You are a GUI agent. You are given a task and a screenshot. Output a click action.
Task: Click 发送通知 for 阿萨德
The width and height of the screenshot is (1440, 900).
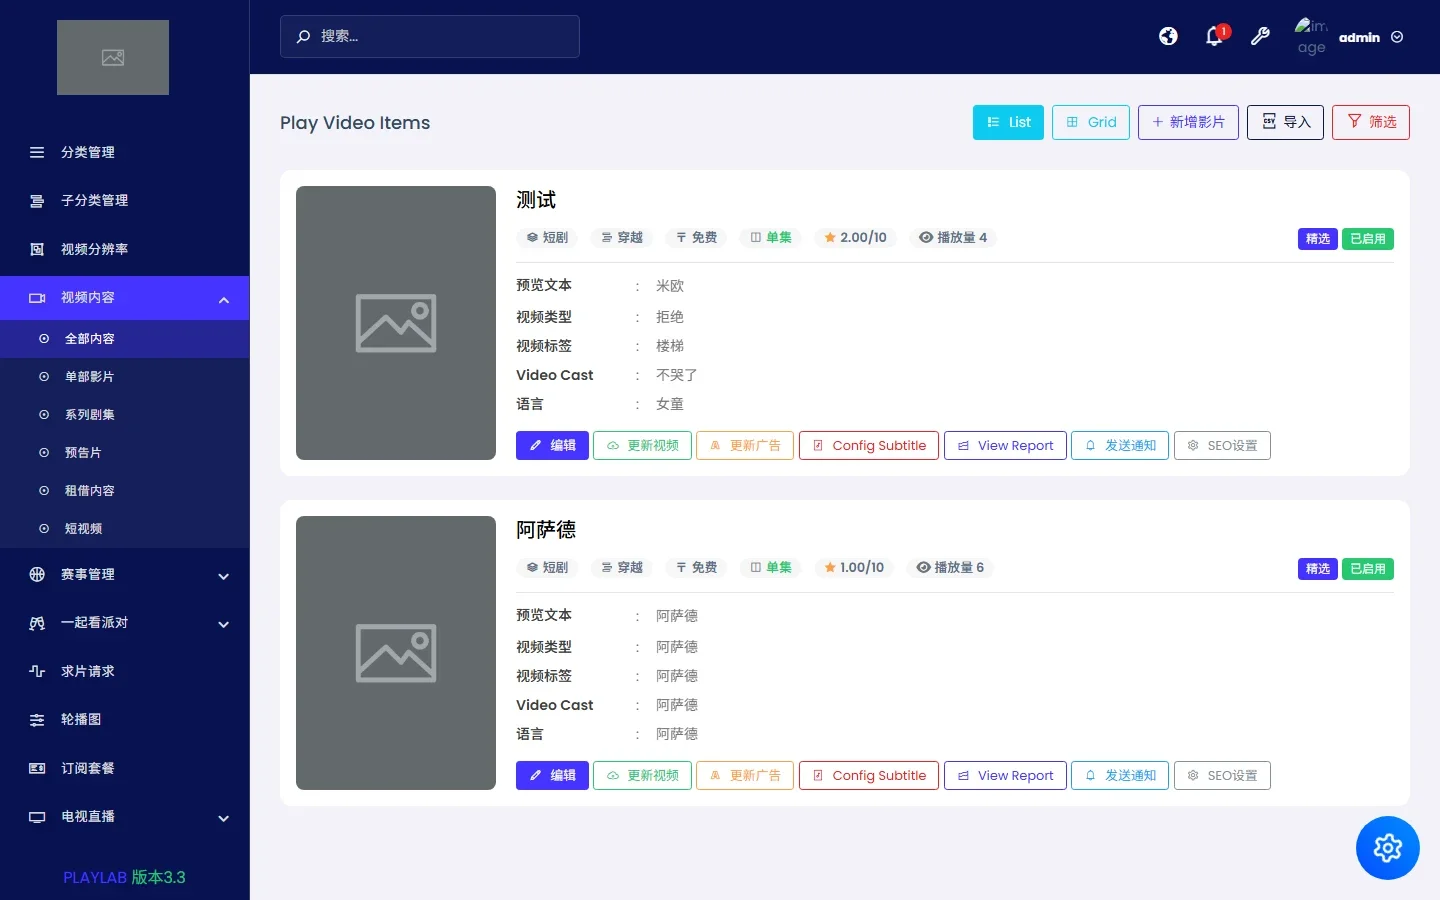point(1120,775)
